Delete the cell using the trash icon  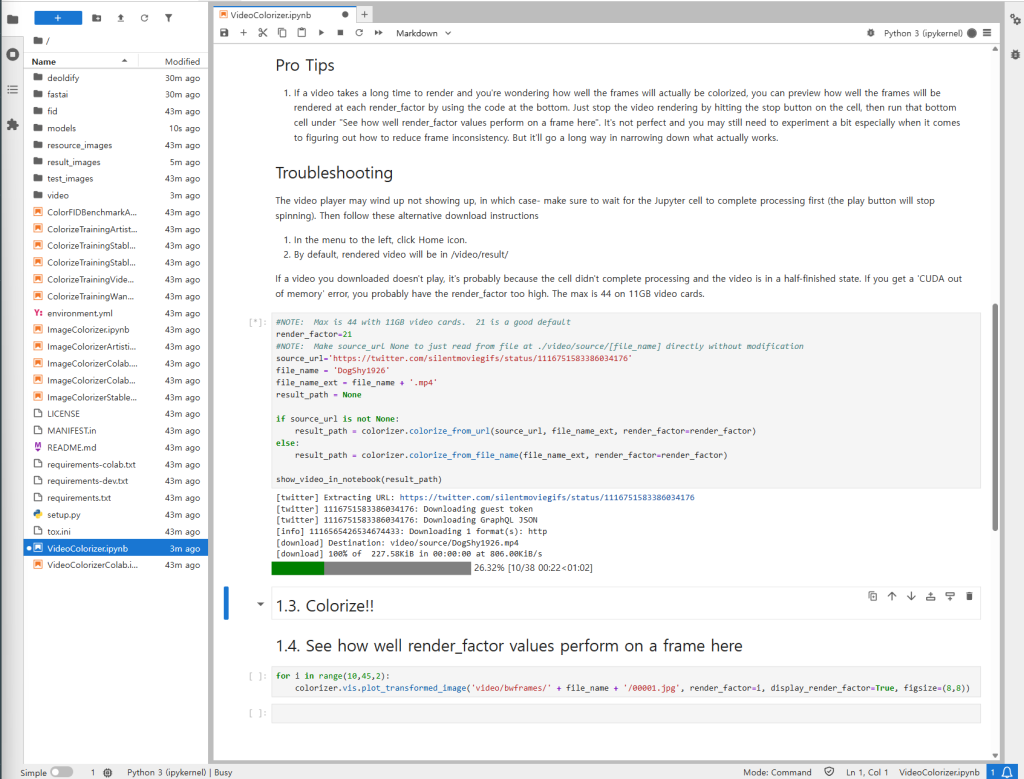pos(969,596)
